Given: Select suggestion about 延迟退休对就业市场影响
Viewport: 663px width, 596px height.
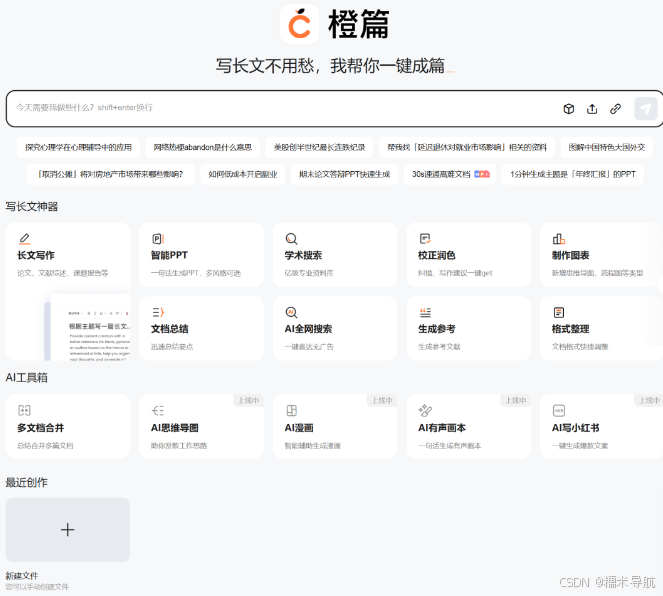Looking at the screenshot, I should coord(467,147).
